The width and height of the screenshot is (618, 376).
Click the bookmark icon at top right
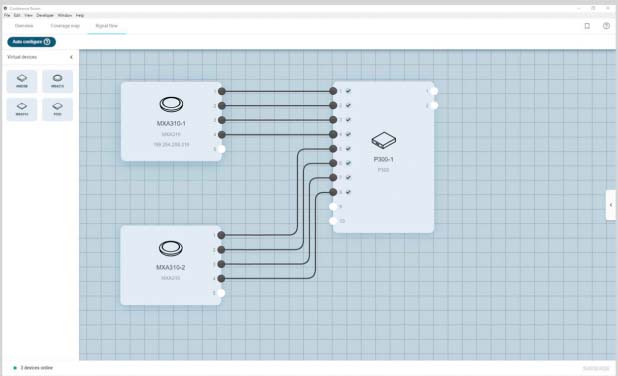(x=587, y=26)
